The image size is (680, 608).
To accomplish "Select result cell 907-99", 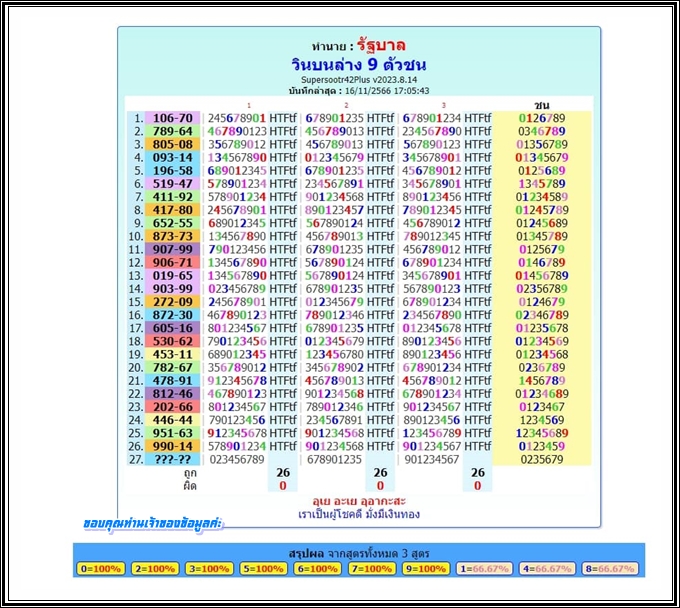I will tap(173, 249).
